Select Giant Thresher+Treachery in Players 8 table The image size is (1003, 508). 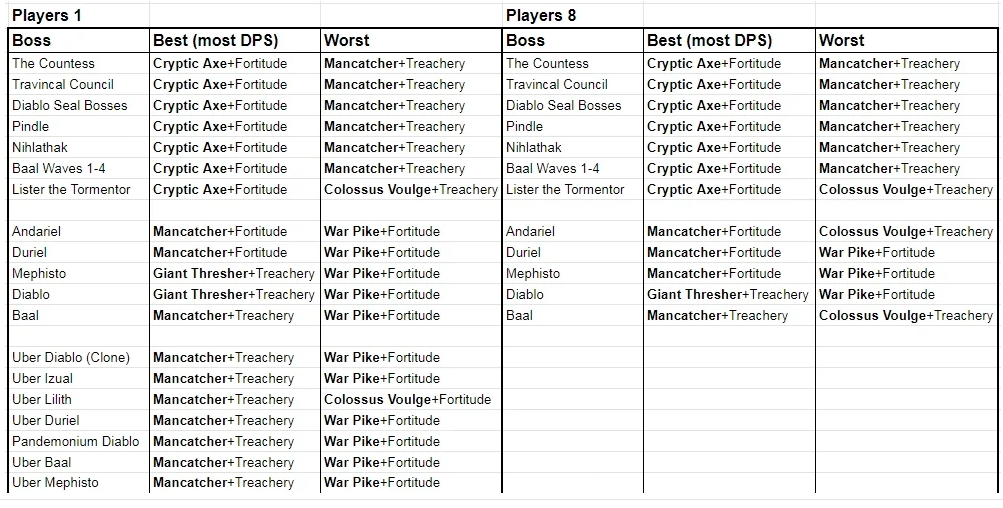click(727, 294)
